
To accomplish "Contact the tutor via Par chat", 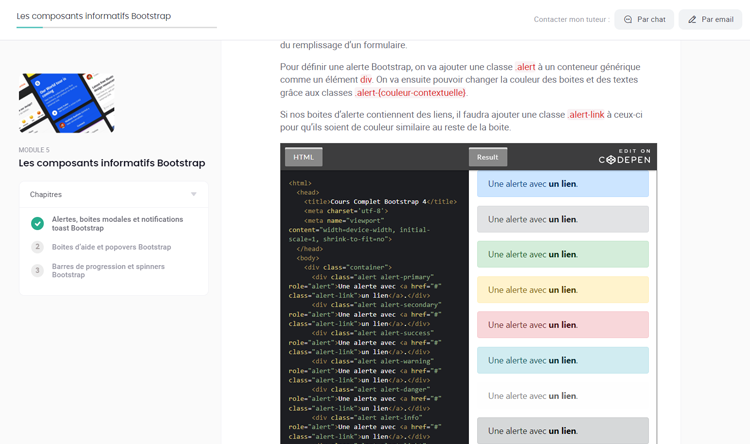I will 643,19.
